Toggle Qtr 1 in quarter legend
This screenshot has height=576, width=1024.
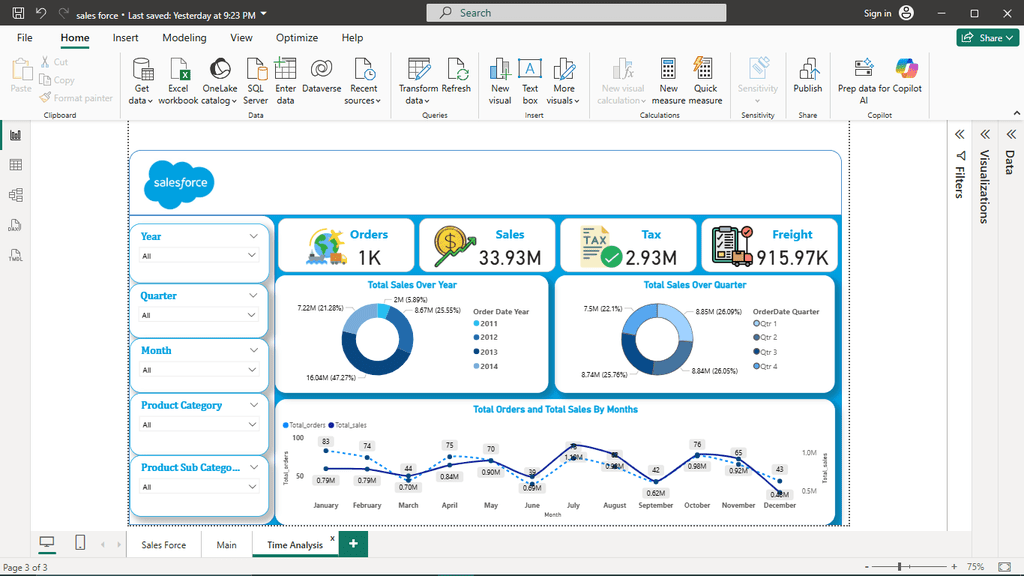click(x=768, y=324)
